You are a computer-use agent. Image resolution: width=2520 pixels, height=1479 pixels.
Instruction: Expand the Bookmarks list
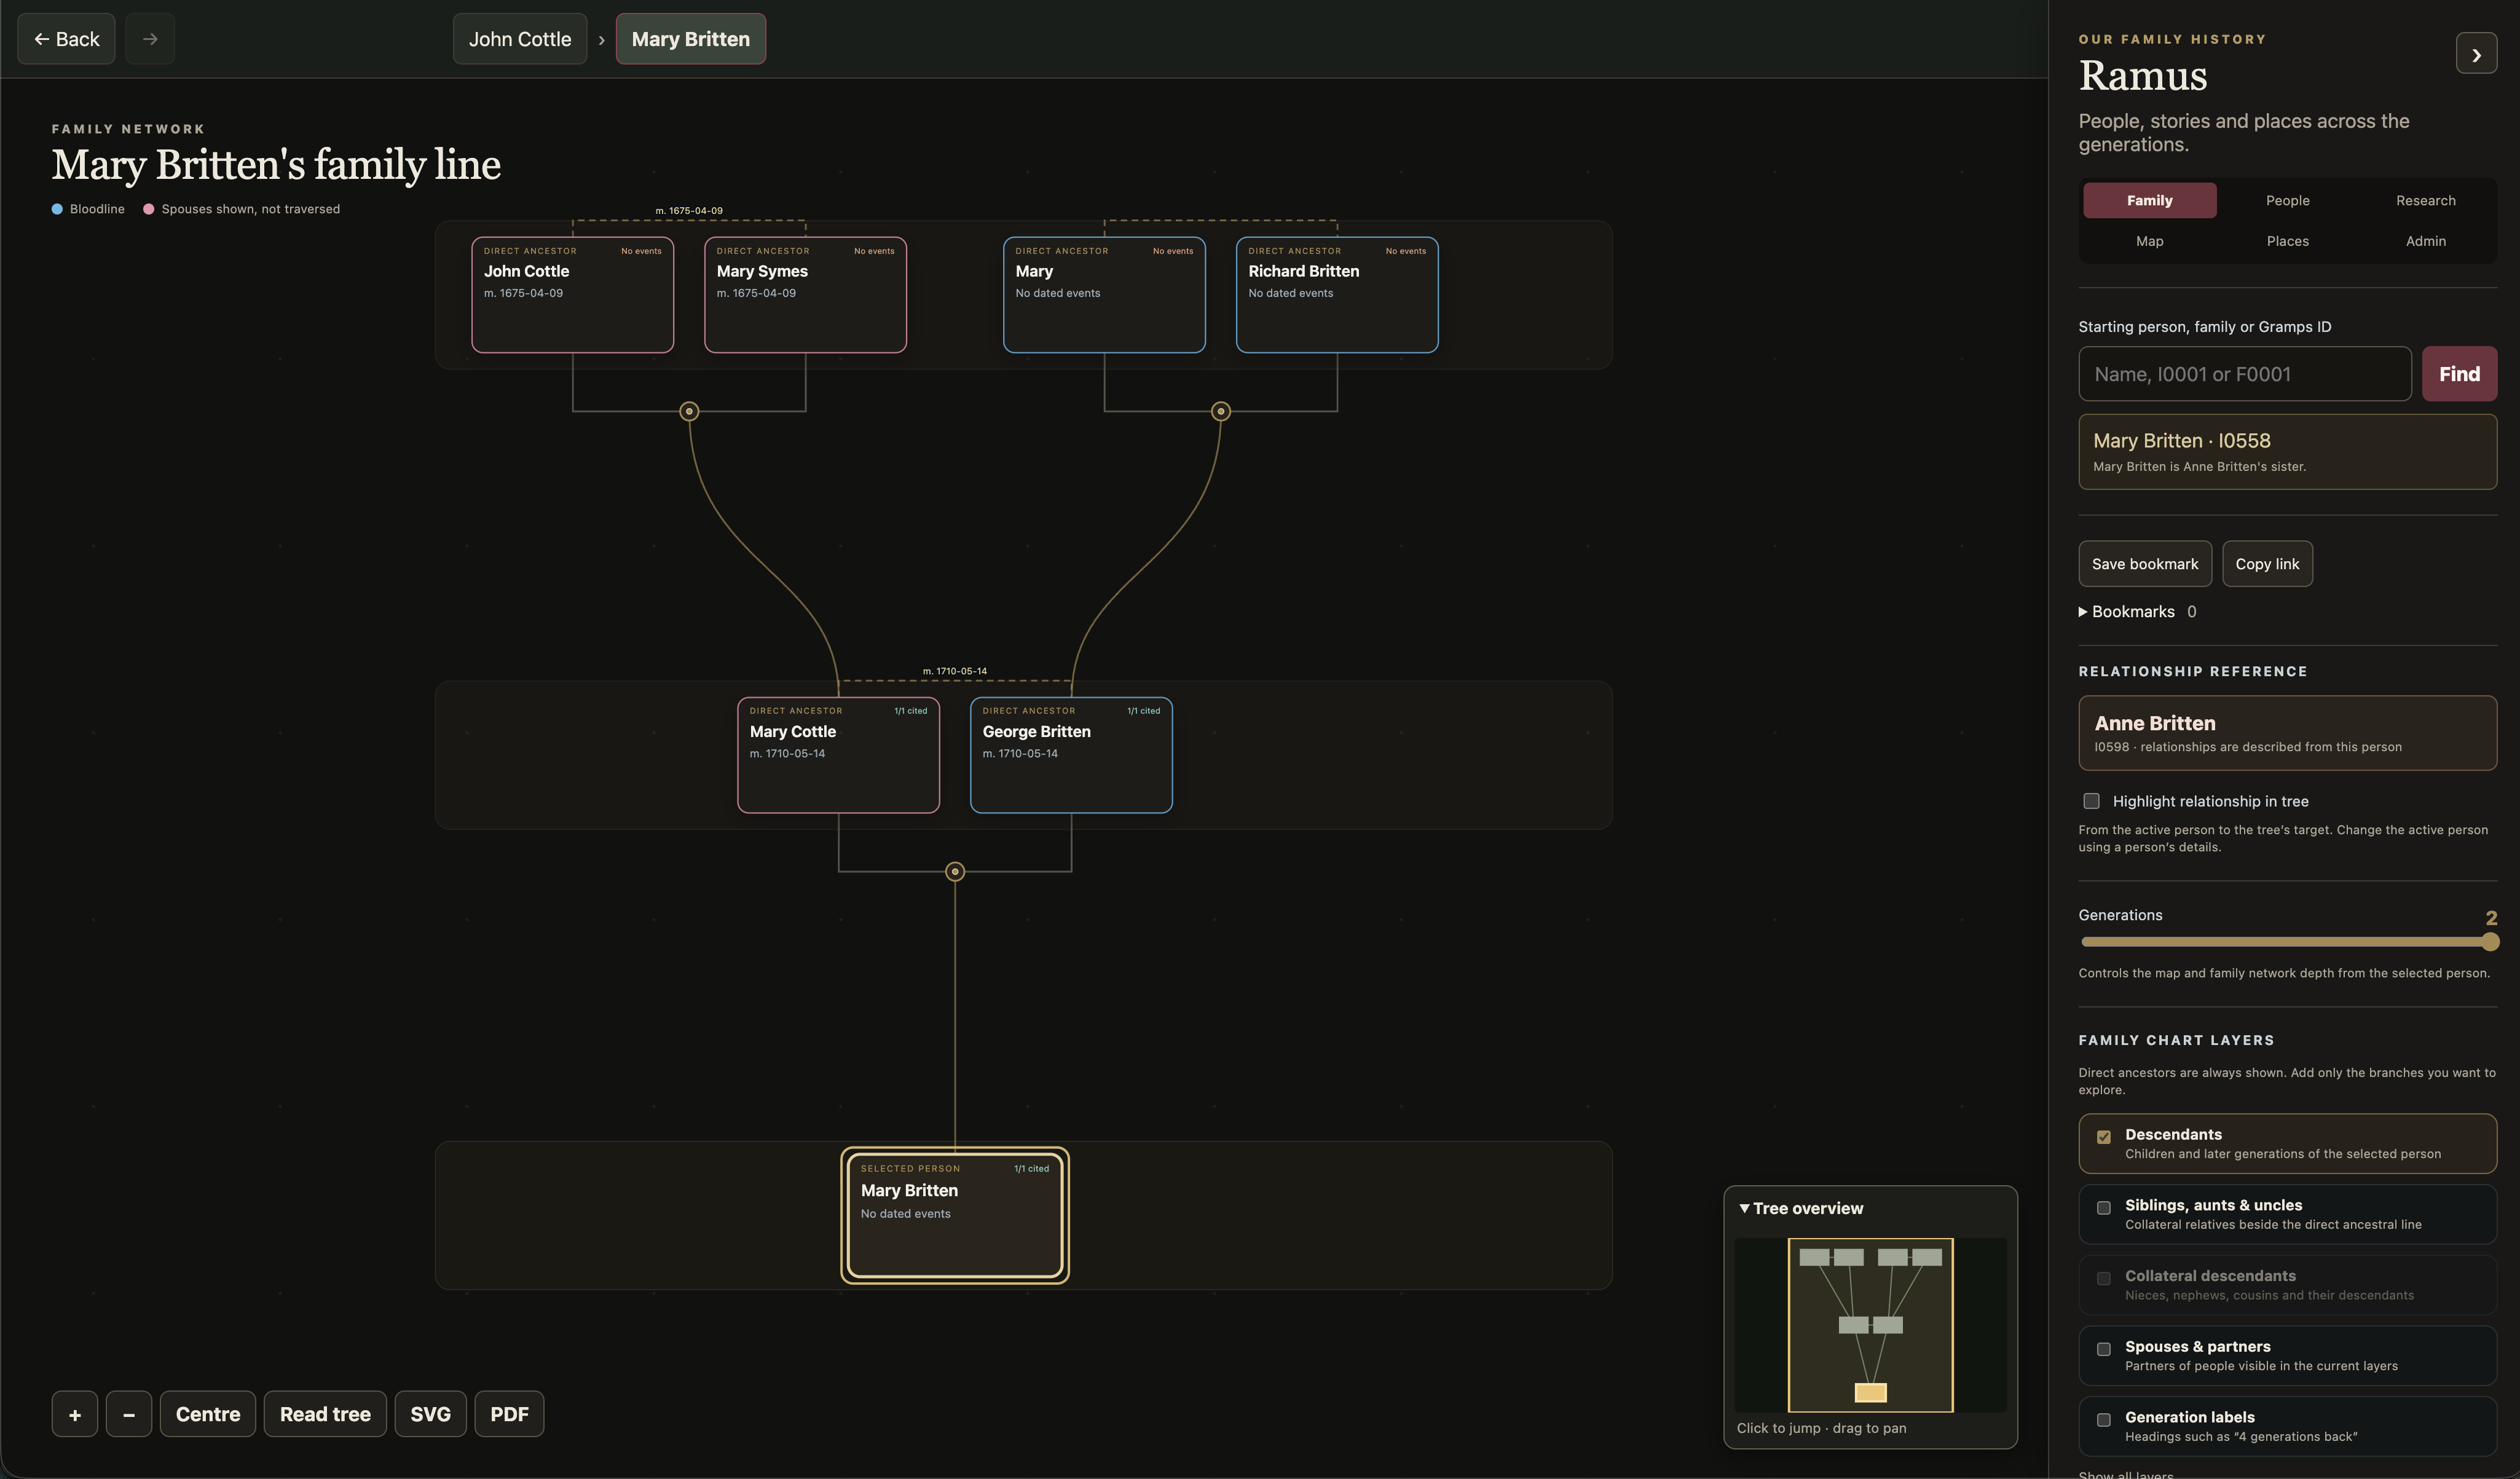(2137, 612)
